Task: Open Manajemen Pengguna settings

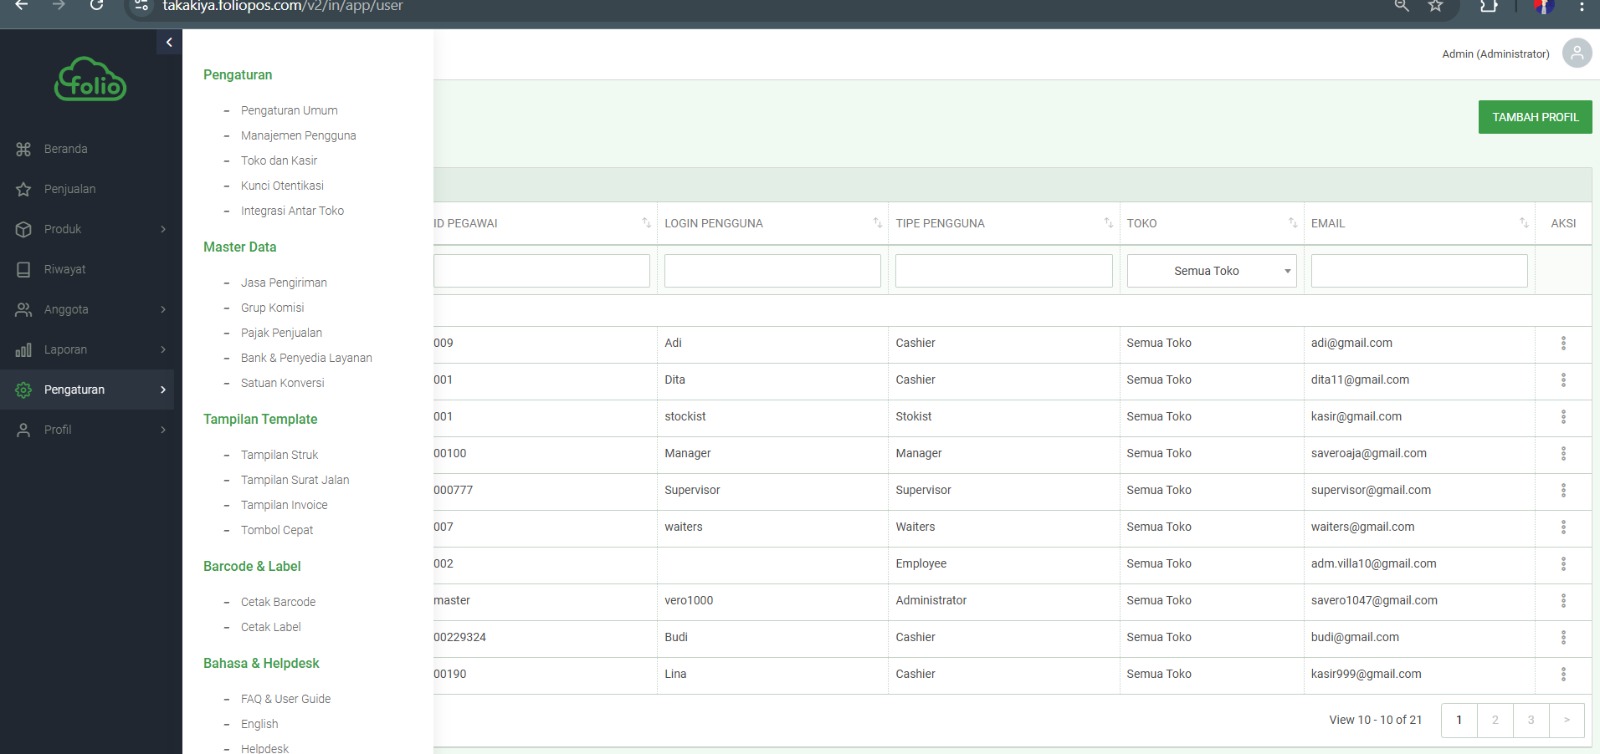Action: [x=298, y=136]
